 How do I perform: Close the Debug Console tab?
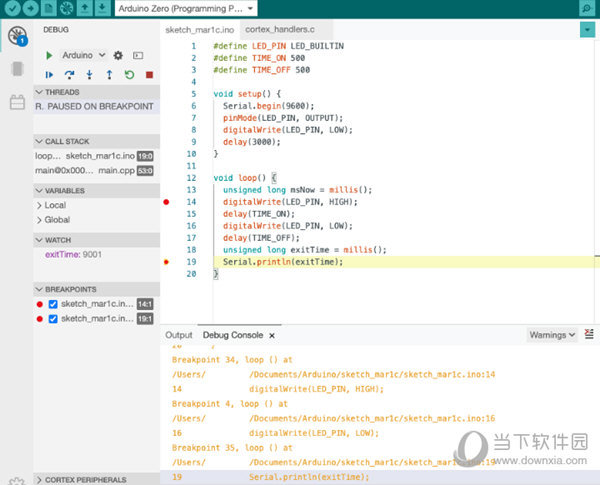tap(272, 335)
